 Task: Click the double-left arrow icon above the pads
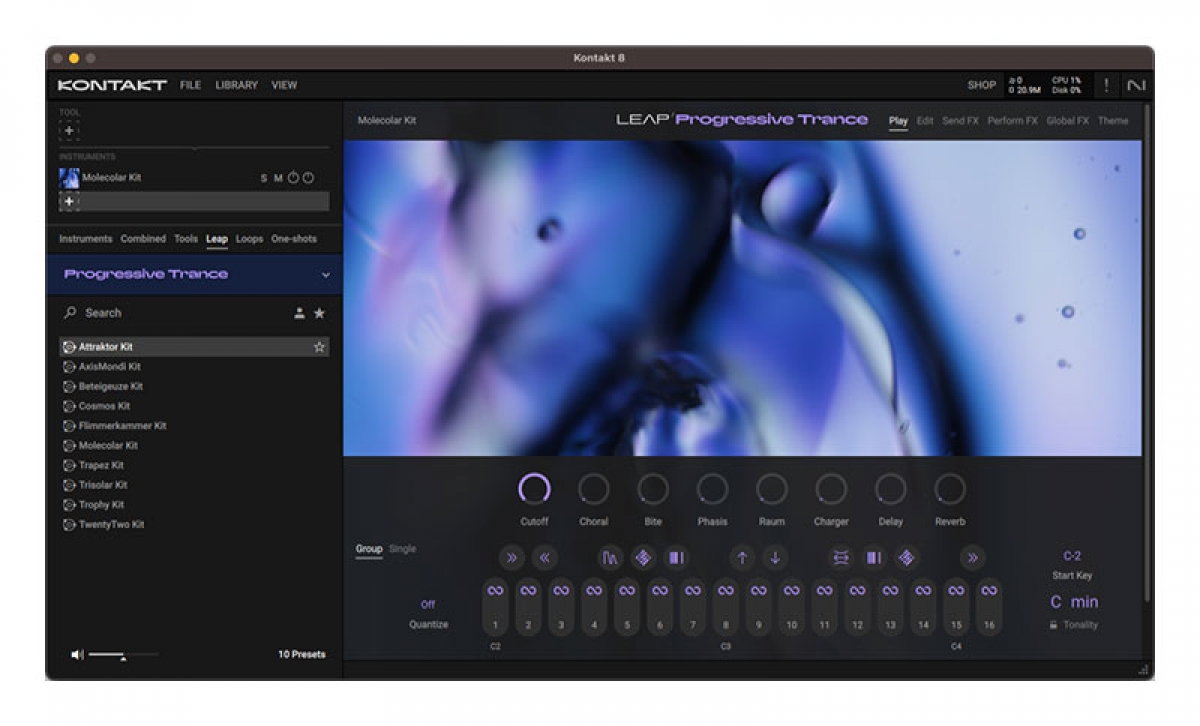click(x=545, y=558)
